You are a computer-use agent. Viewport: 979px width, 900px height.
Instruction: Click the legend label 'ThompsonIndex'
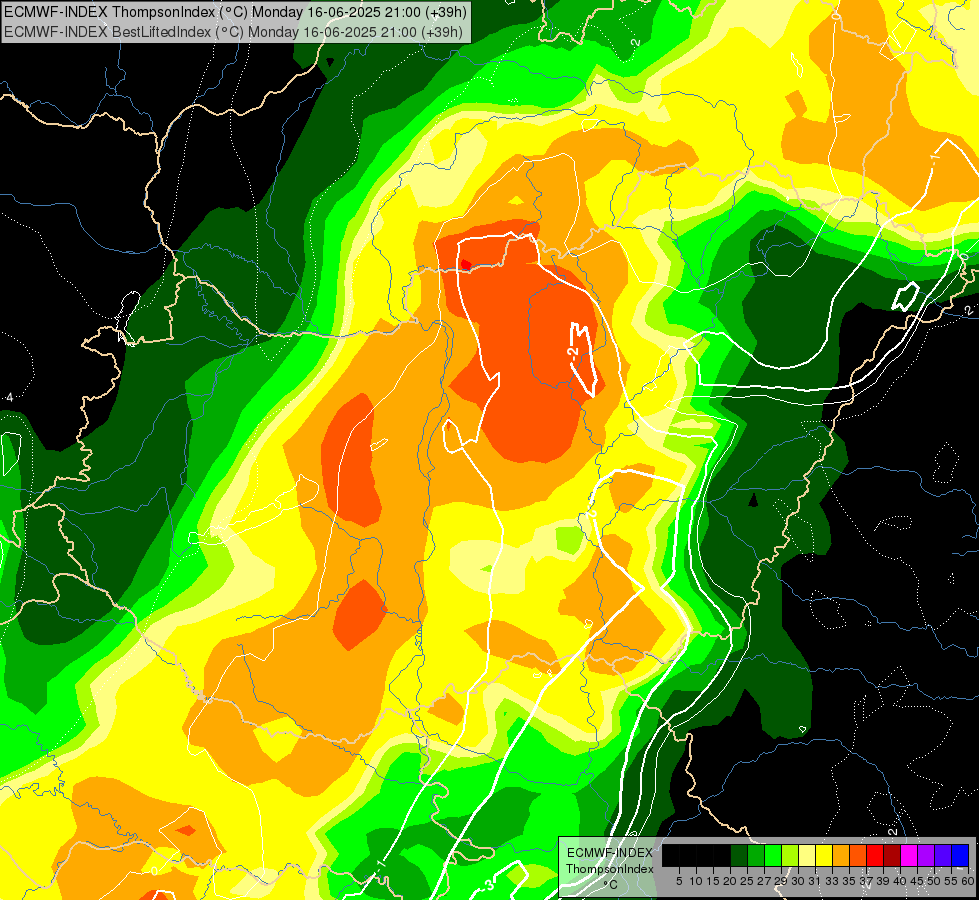(610, 869)
